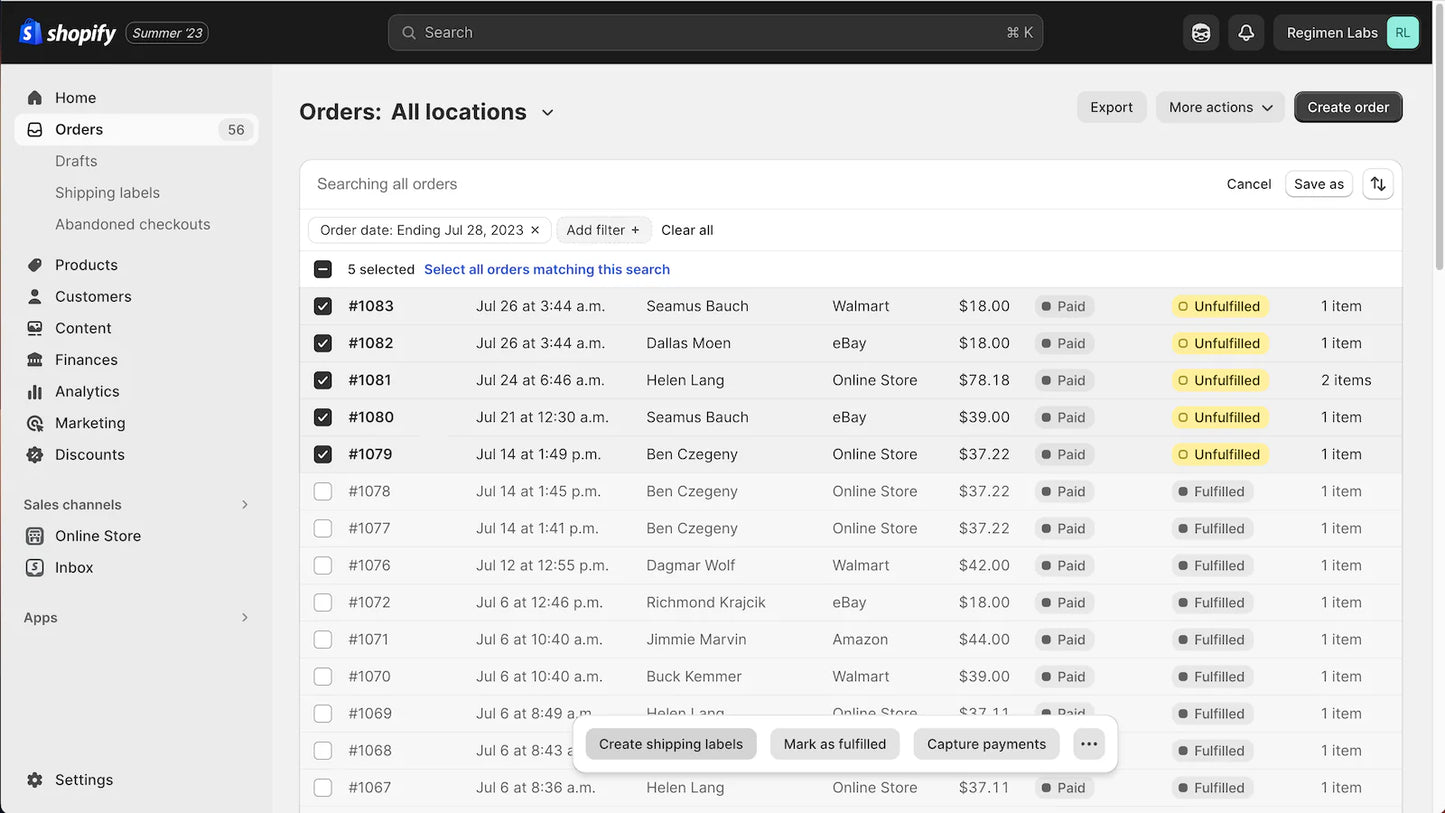Screen dimensions: 1445x813
Task: Click the Create order button
Action: point(1348,106)
